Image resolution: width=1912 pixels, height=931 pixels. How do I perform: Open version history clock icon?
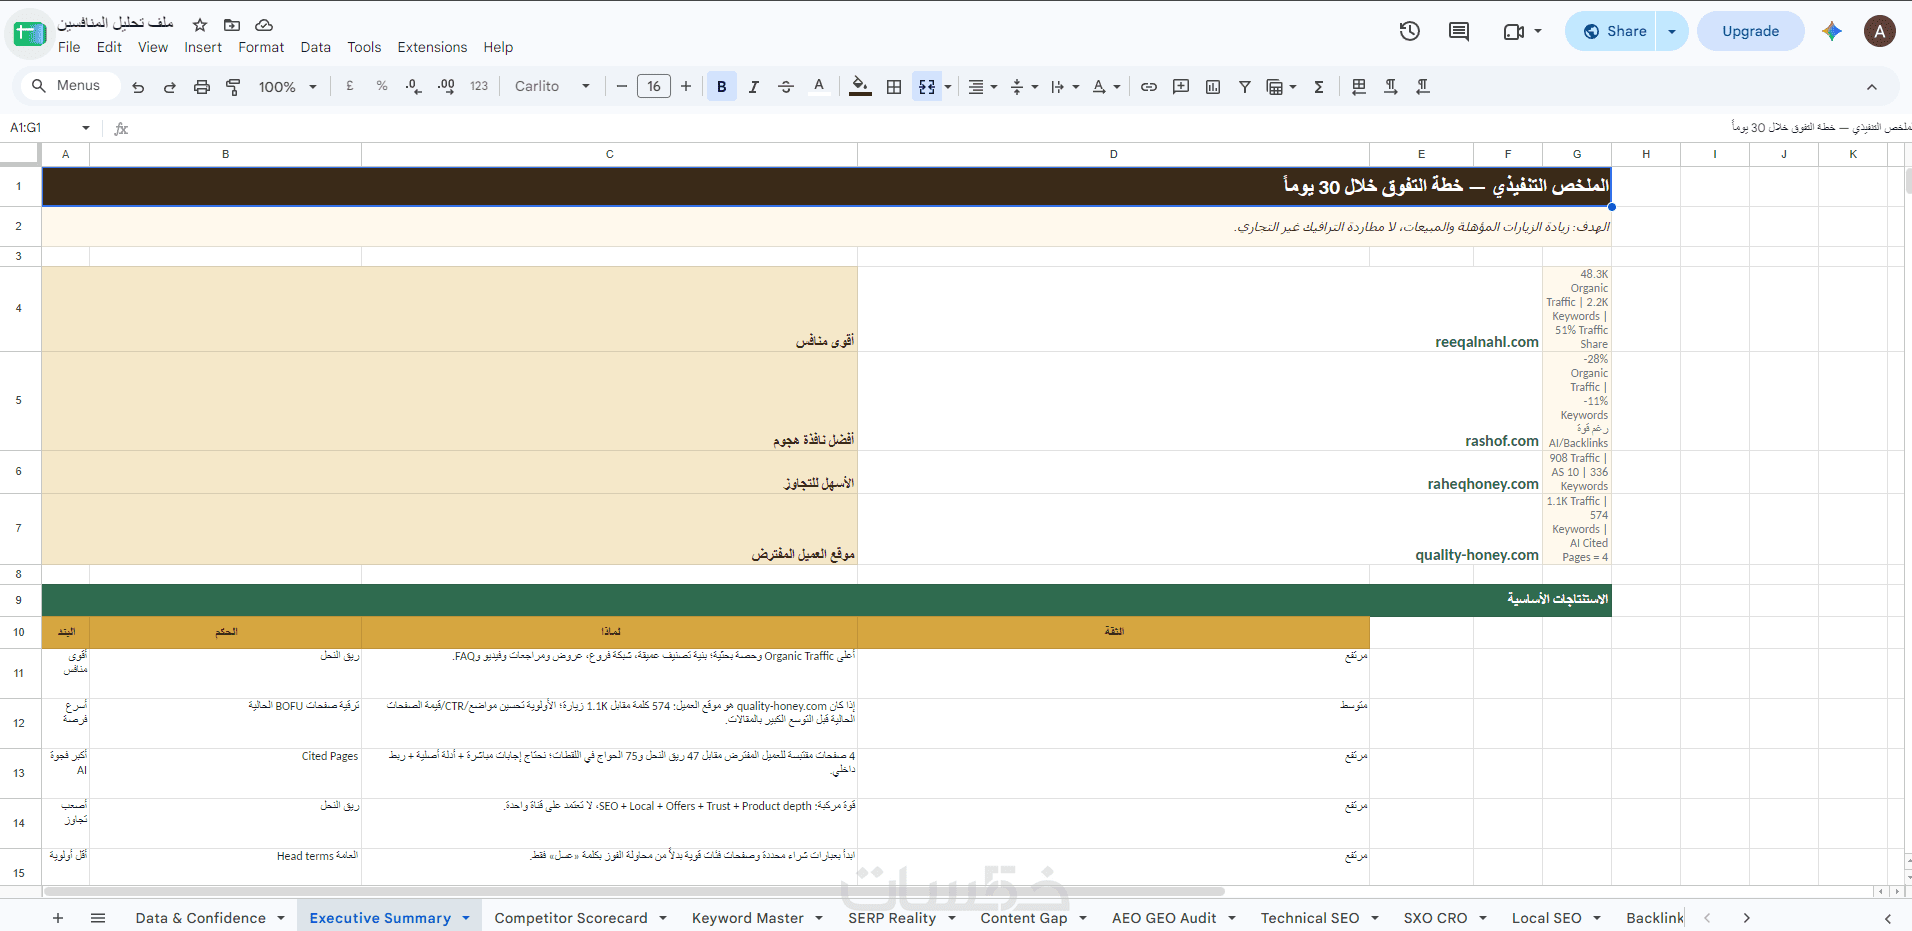coord(1410,31)
